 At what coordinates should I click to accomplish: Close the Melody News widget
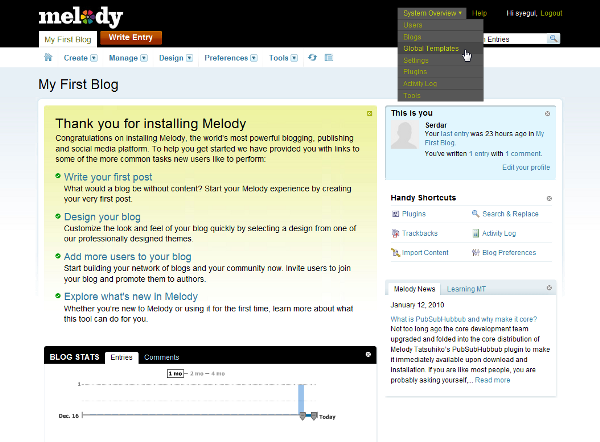549,288
